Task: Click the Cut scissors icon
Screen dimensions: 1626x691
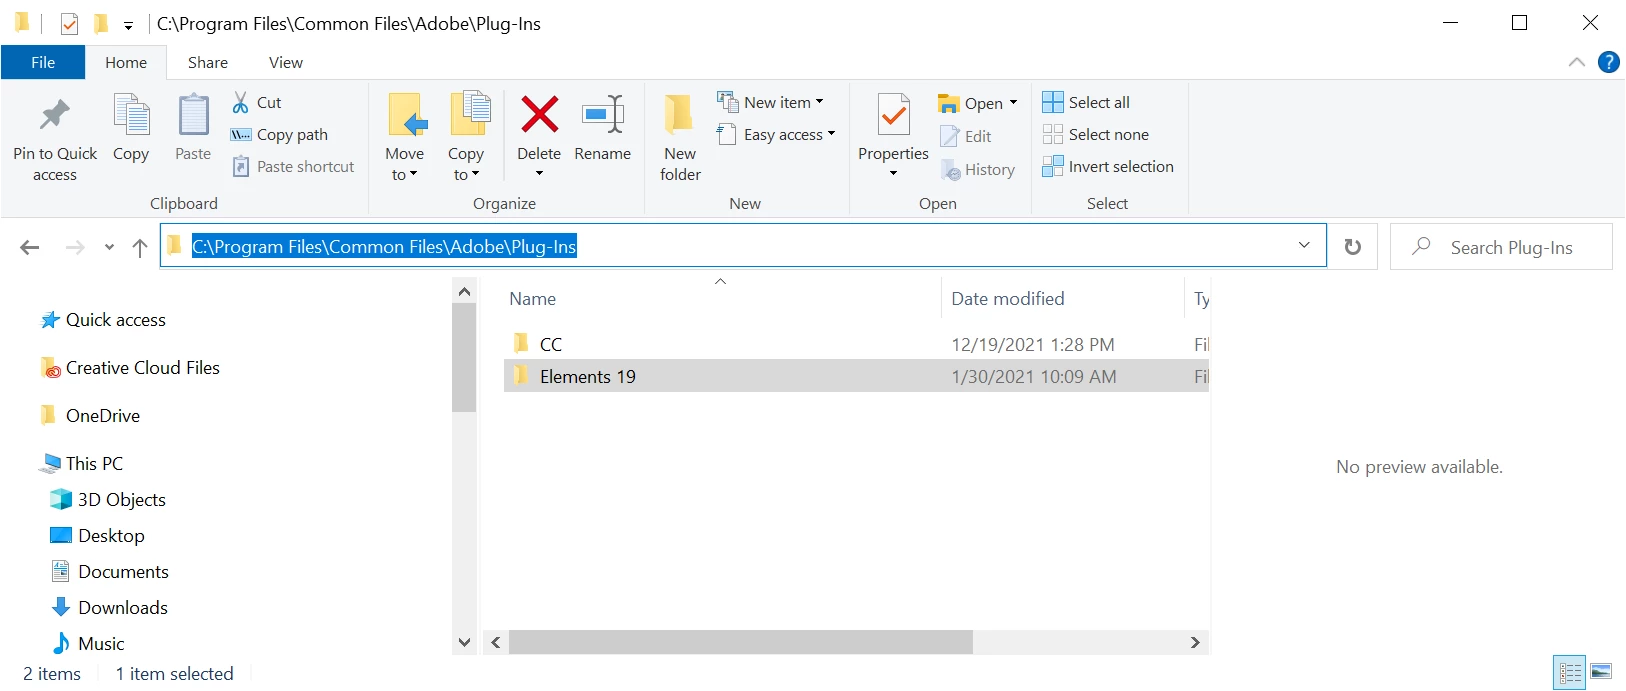Action: [x=241, y=102]
